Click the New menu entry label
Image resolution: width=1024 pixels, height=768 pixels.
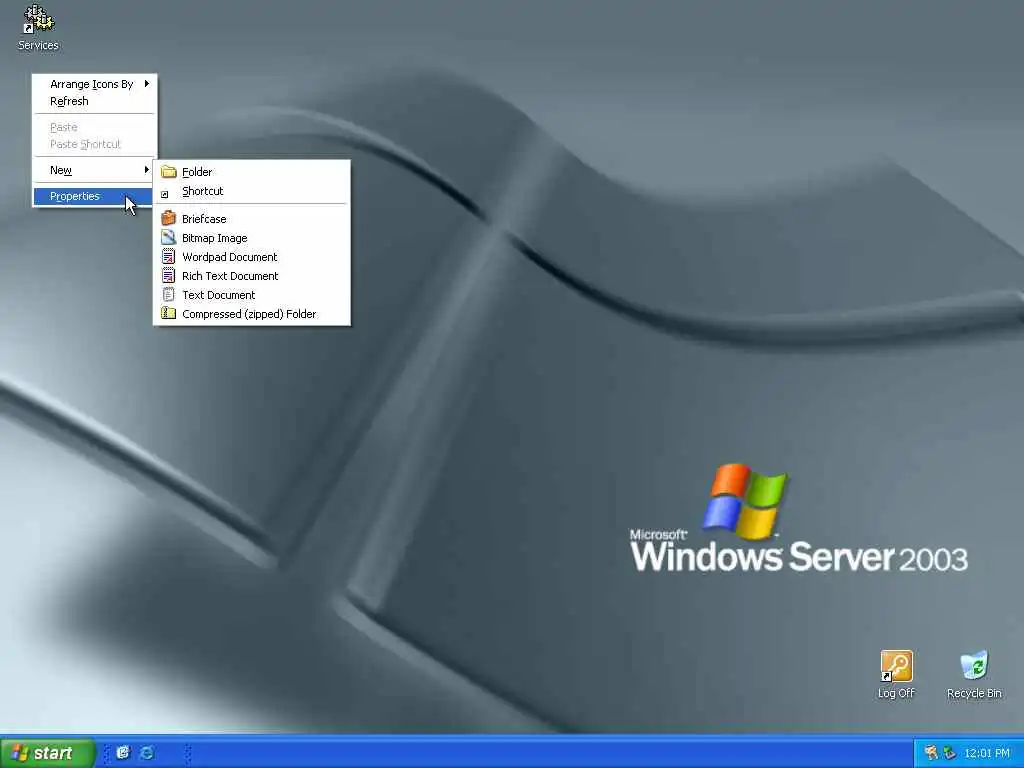(61, 170)
